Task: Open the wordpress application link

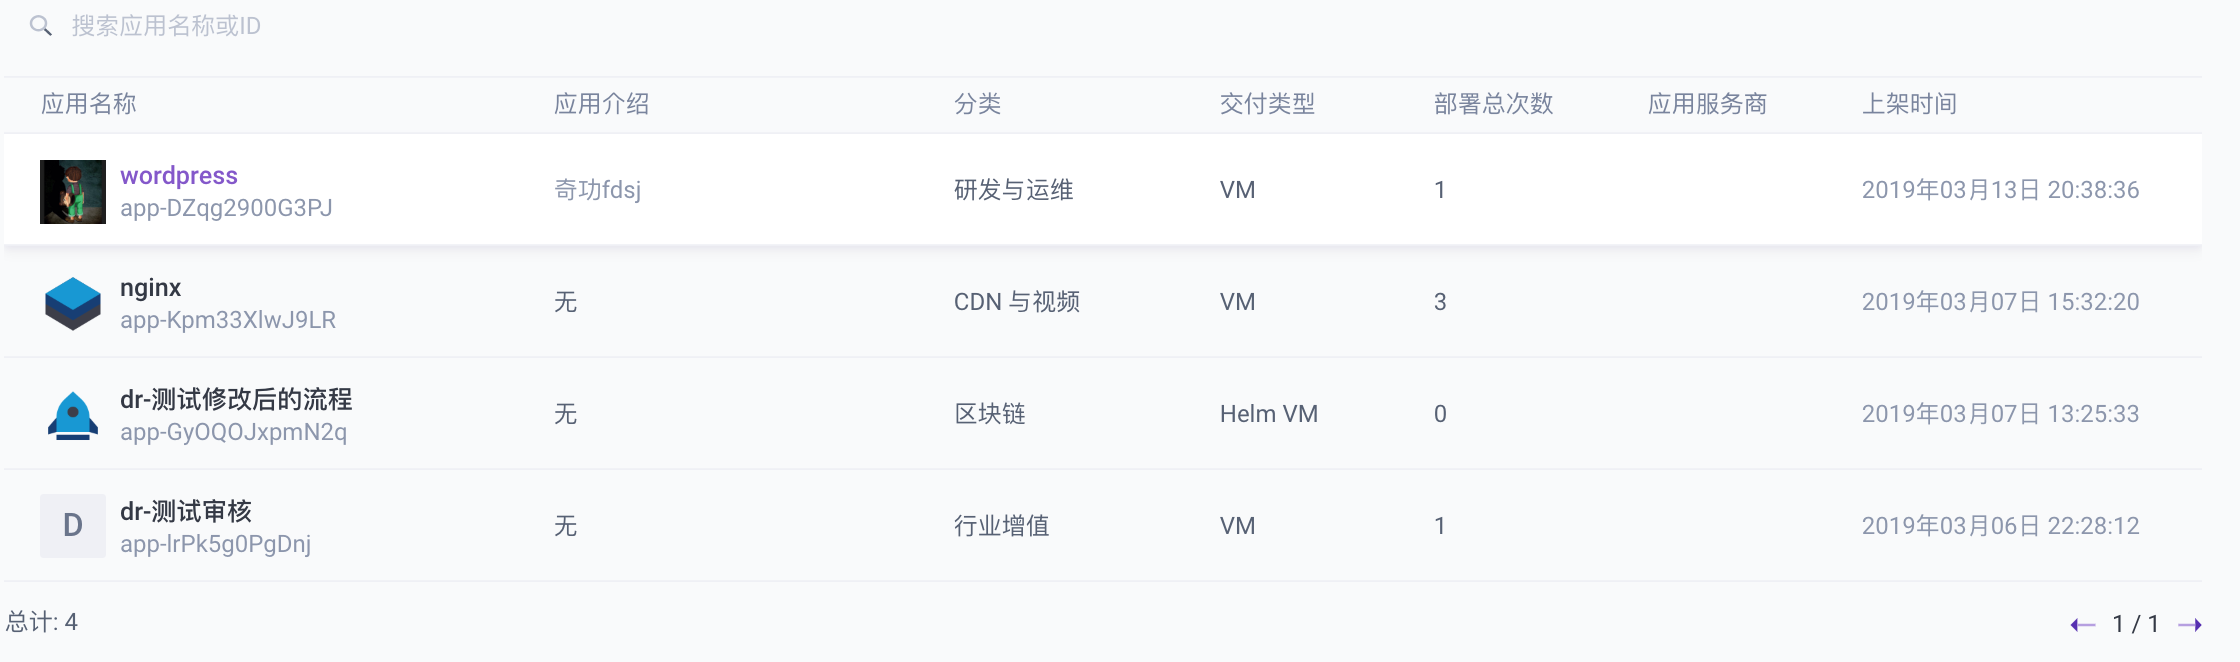Action: (178, 175)
